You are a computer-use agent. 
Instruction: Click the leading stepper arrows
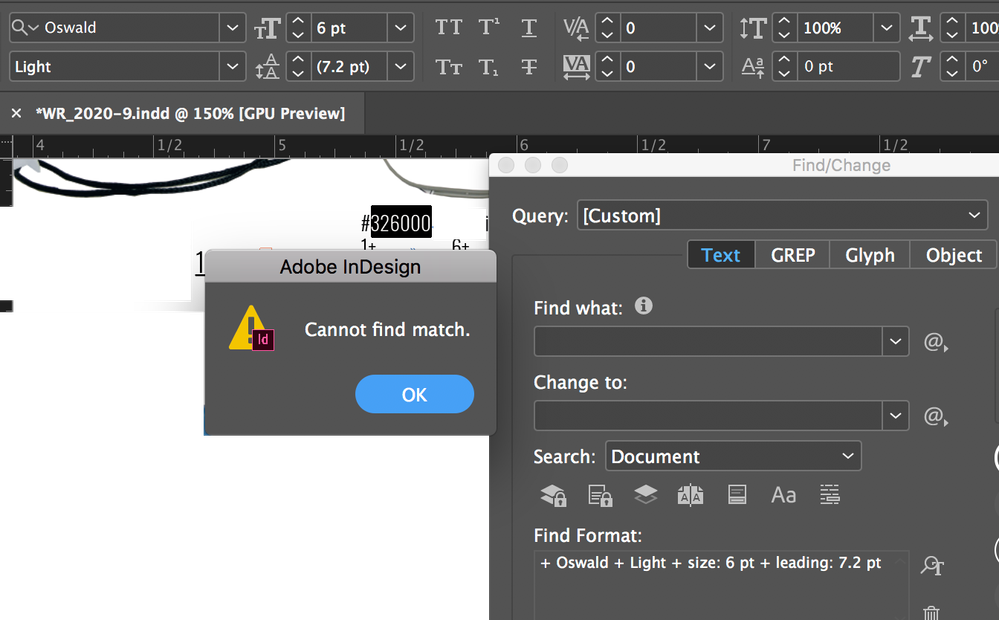tap(298, 67)
